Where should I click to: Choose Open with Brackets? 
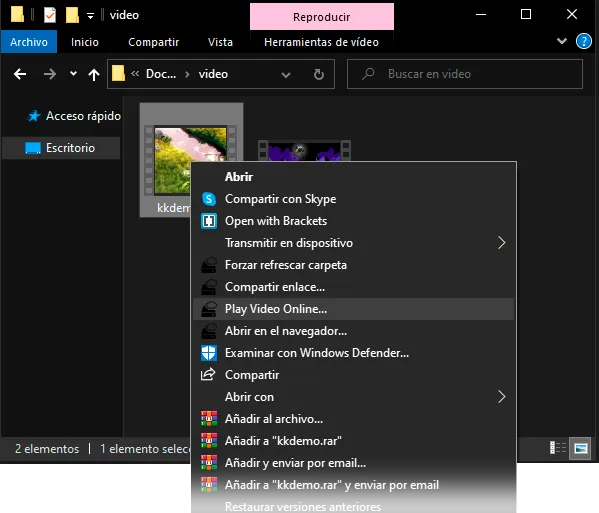click(353, 221)
